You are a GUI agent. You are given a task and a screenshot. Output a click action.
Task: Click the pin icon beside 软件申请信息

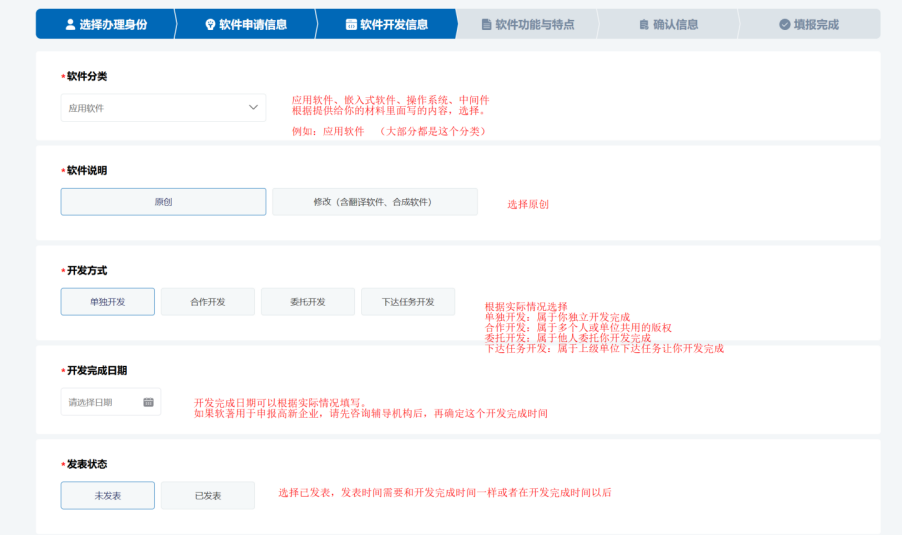[210, 24]
